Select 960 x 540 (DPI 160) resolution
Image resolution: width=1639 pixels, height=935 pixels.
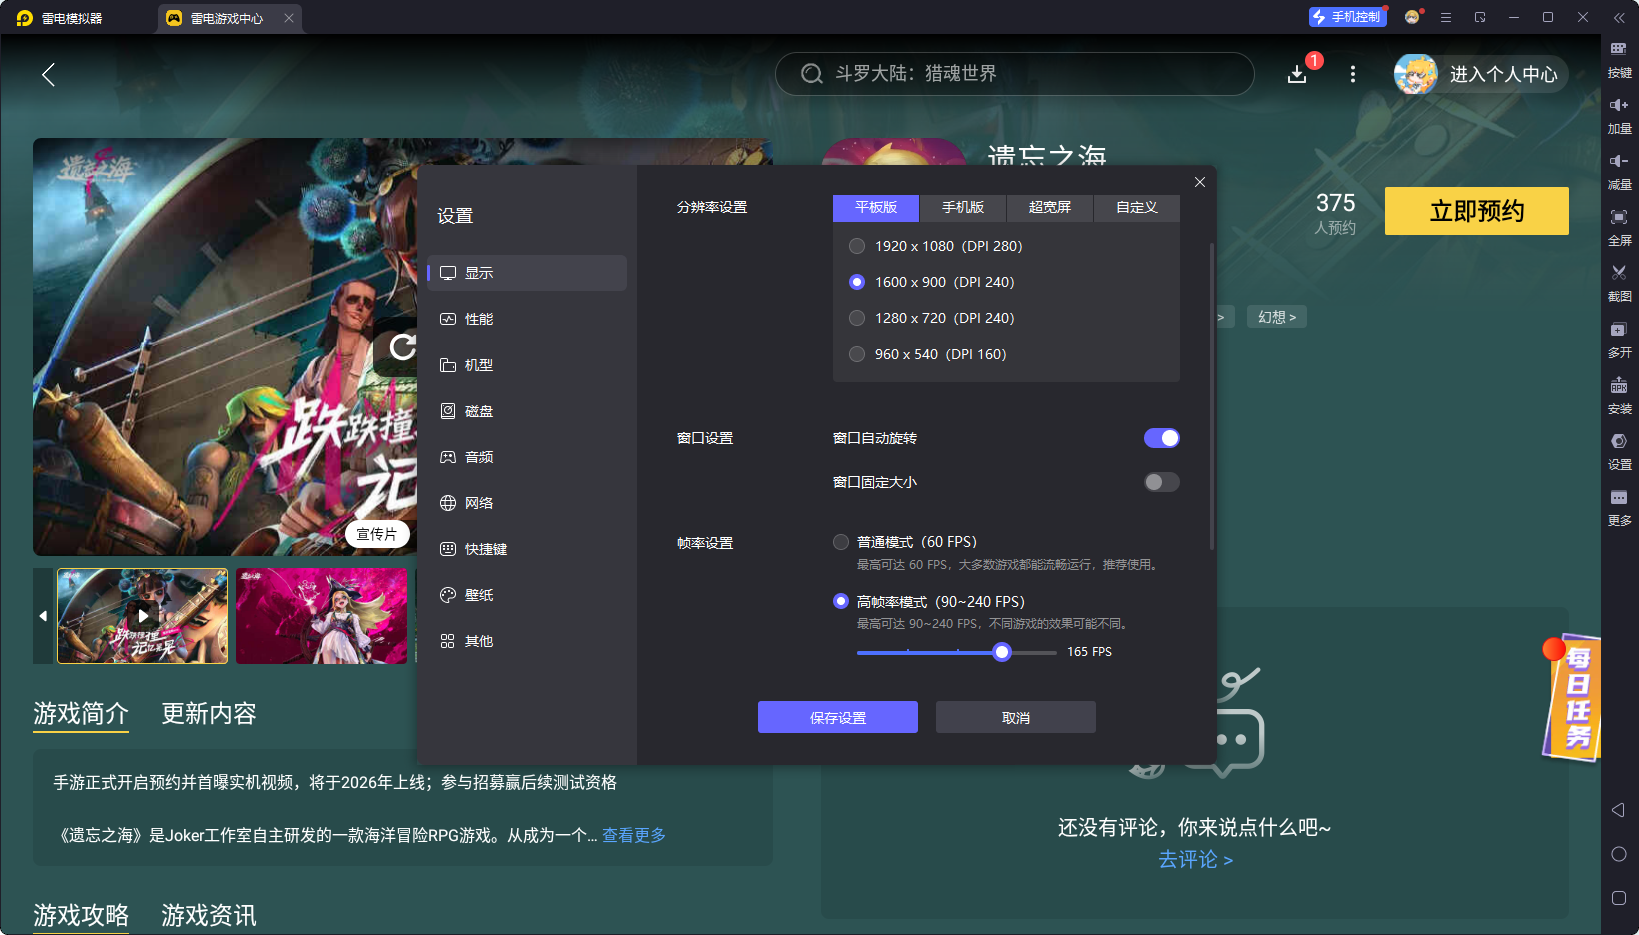pyautogui.click(x=857, y=354)
